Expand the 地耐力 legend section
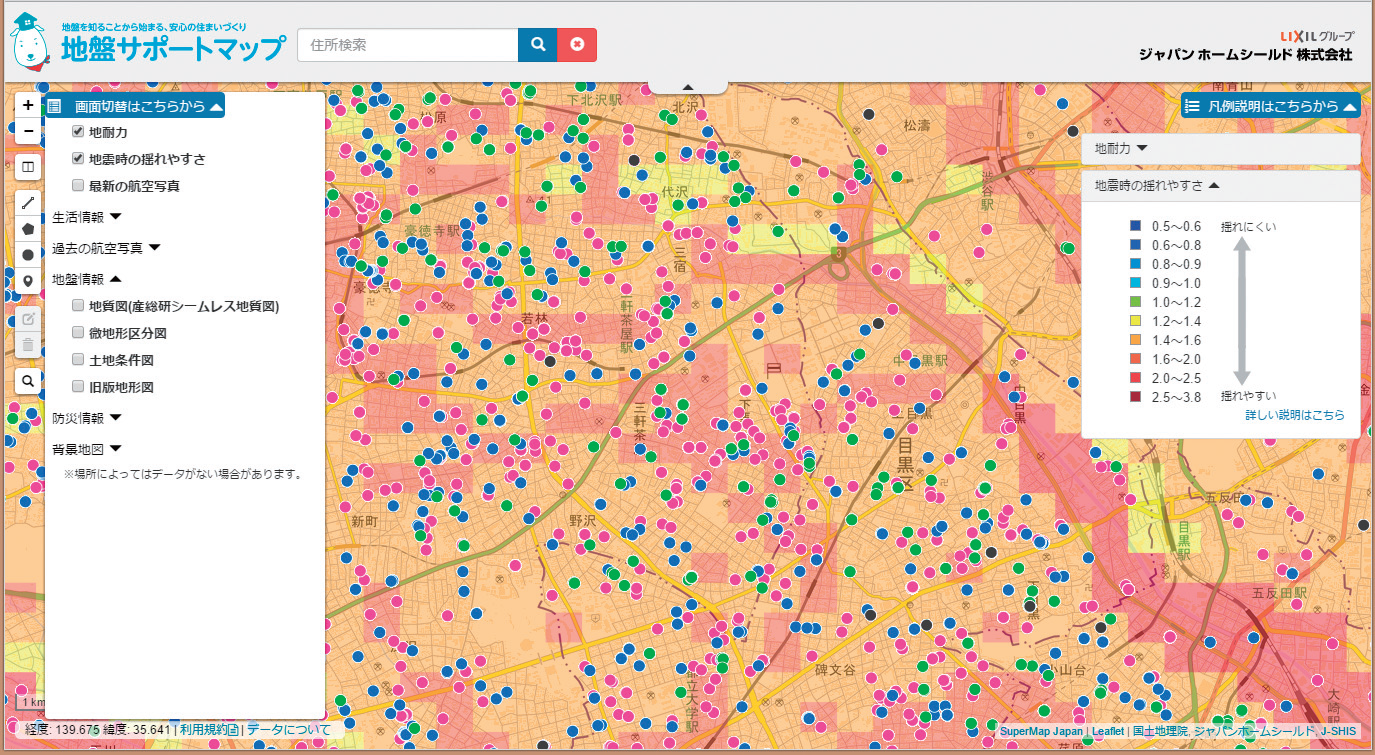 (1221, 148)
